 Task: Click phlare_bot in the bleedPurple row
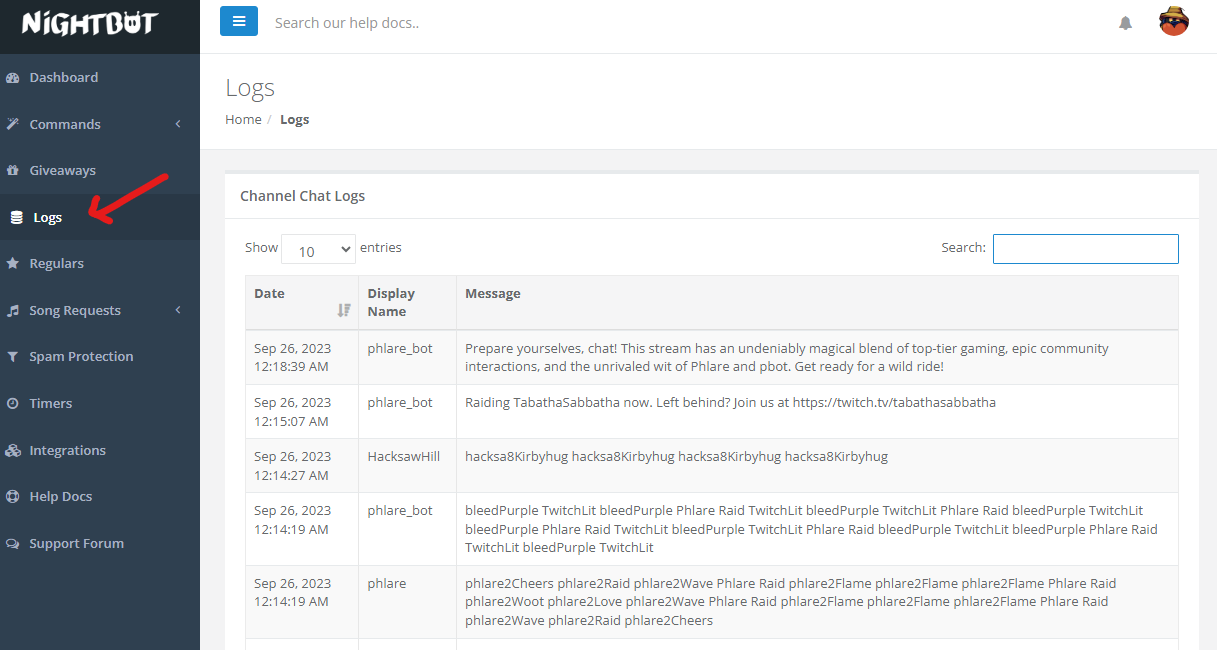(400, 511)
